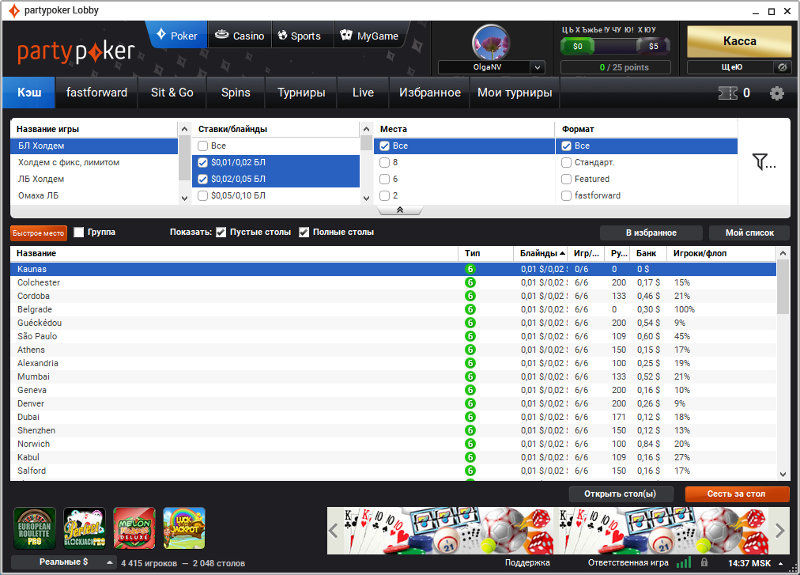Check the 6 seats checkbox
The height and width of the screenshot is (575, 800).
(385, 179)
